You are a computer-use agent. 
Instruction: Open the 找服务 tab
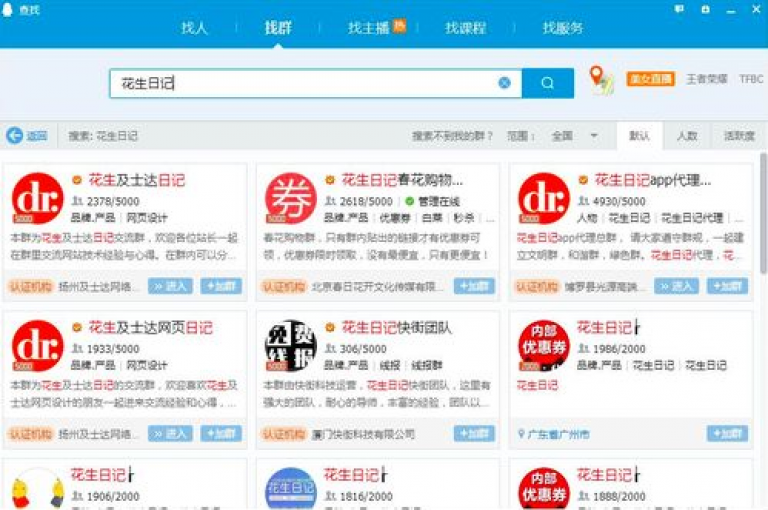[563, 27]
